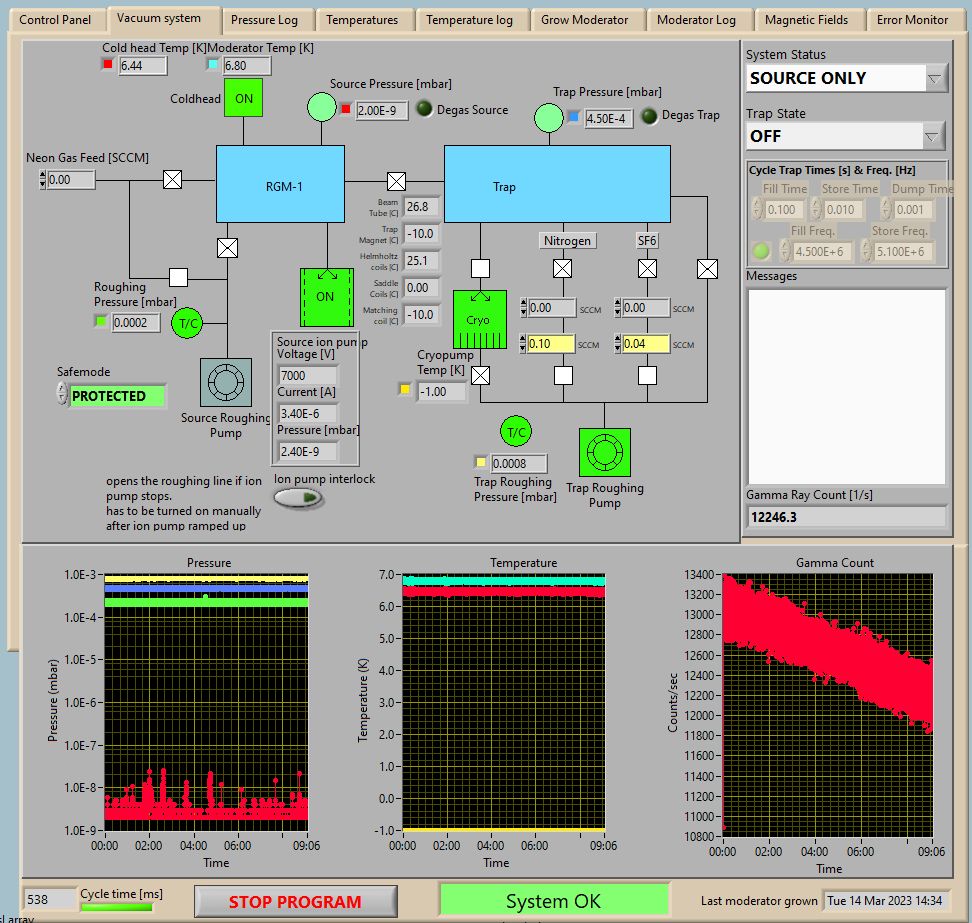Click the Nitrogen line valve

click(563, 268)
